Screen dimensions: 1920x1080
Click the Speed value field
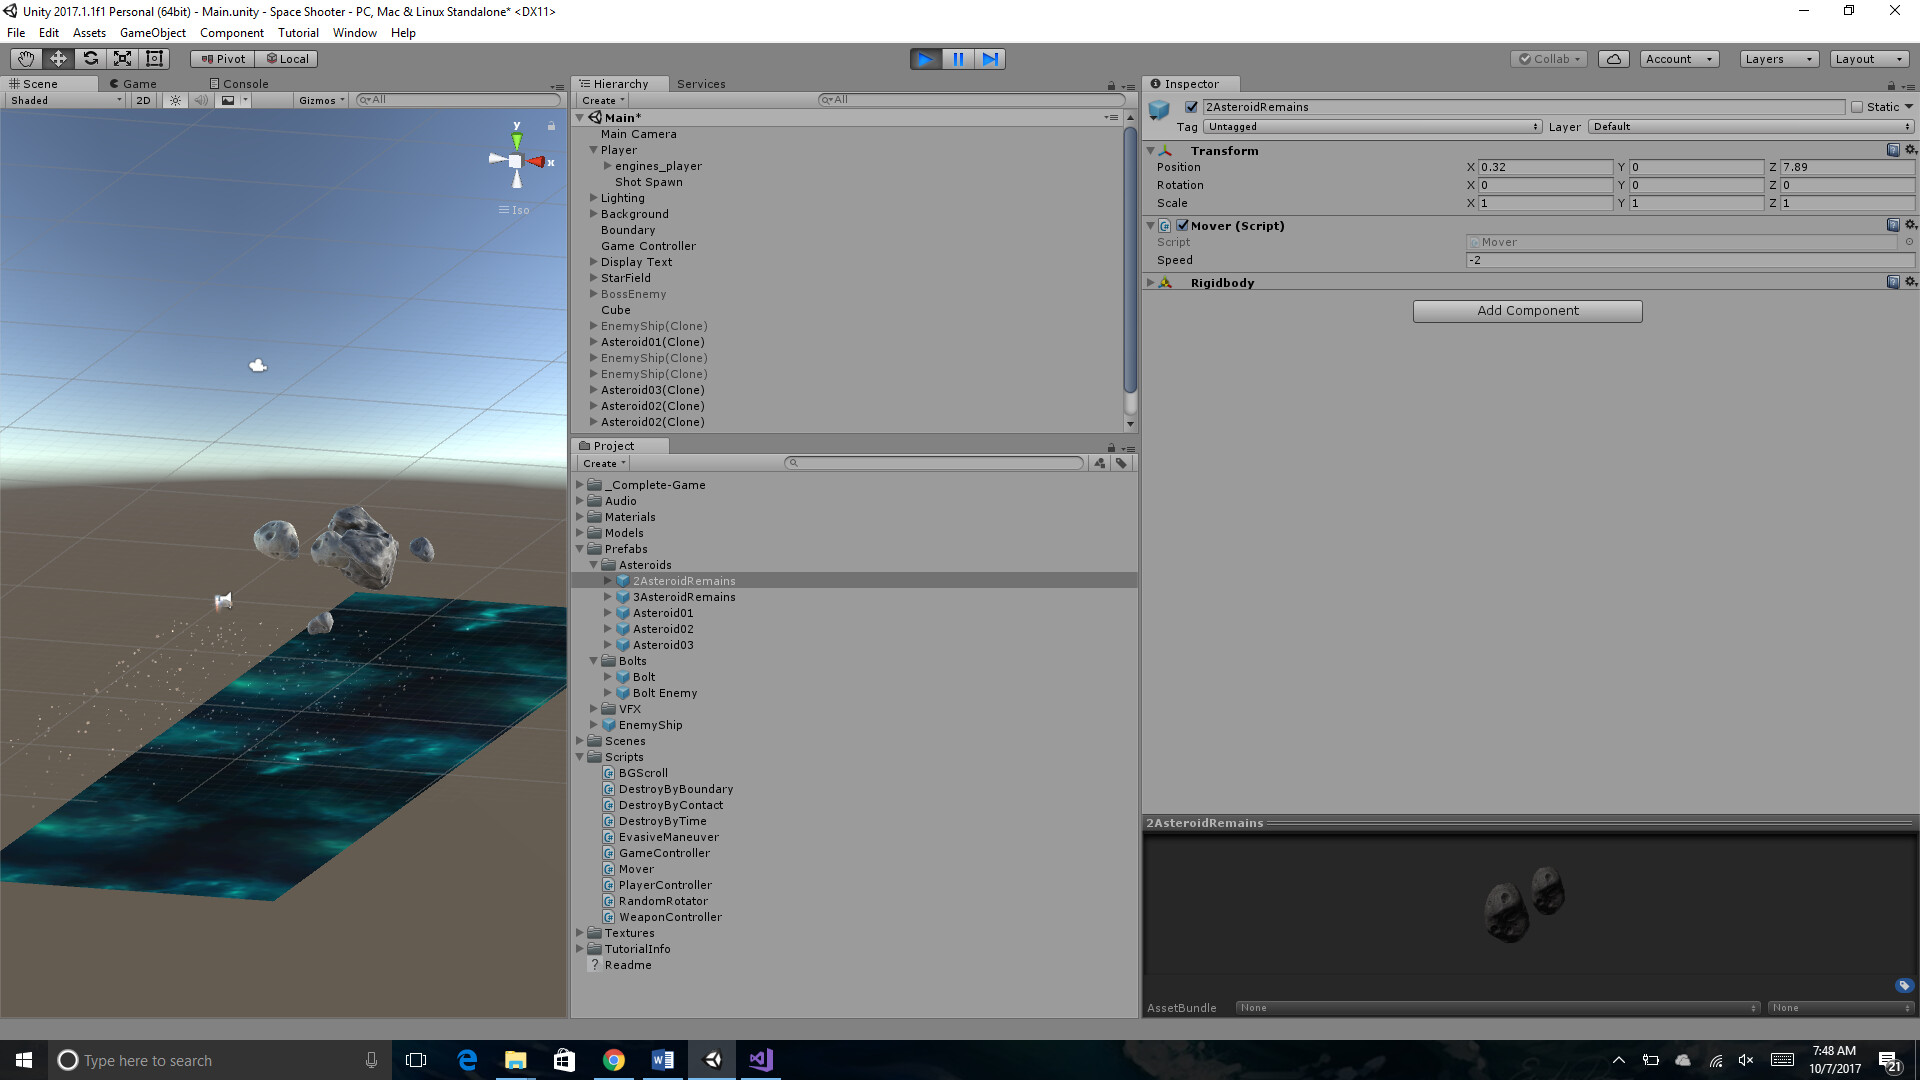1688,260
